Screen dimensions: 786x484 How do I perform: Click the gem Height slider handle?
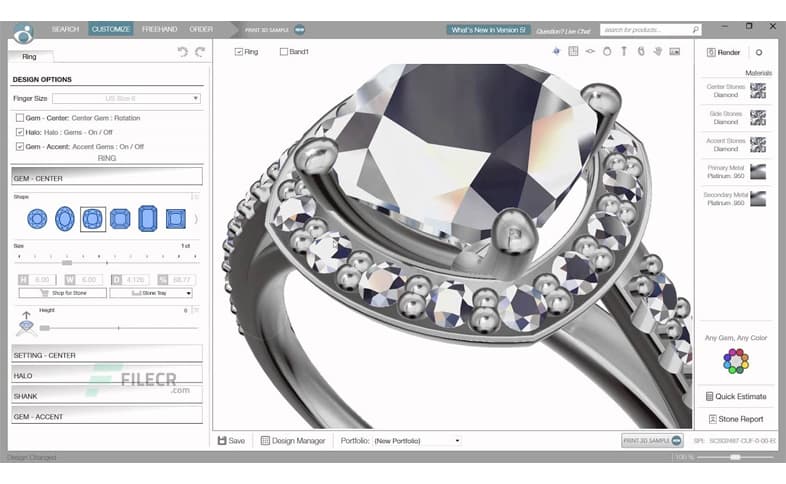(45, 328)
